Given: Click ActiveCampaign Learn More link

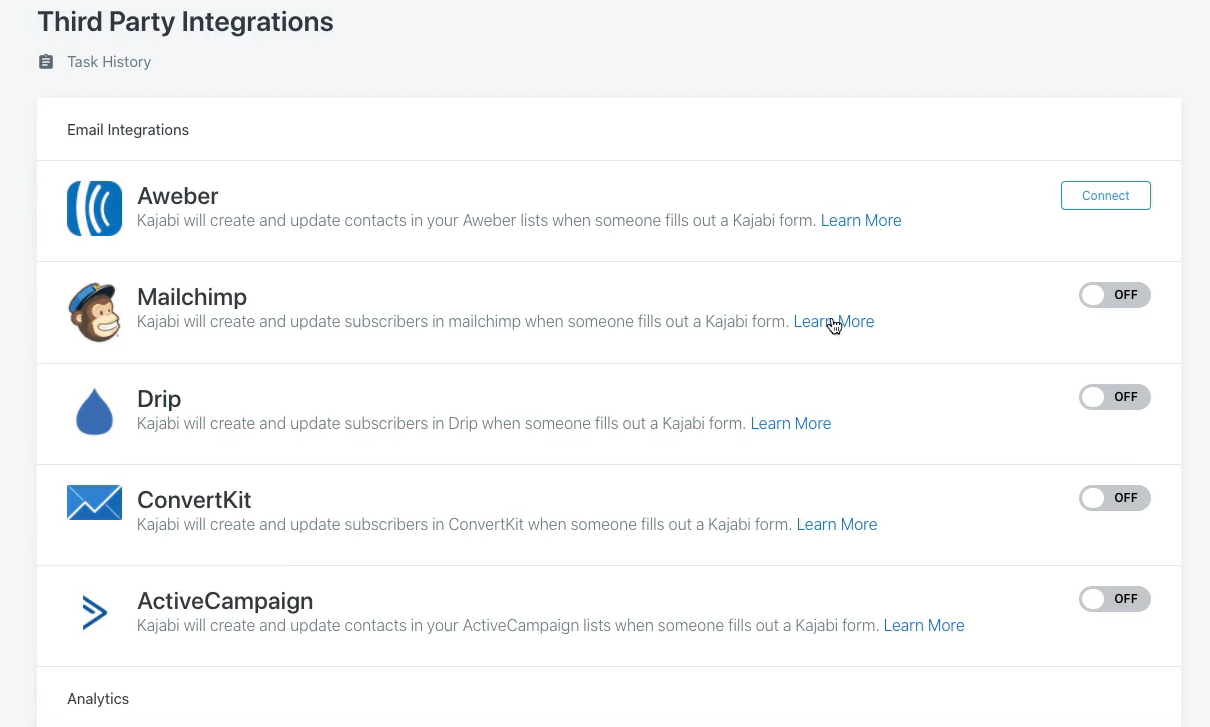Looking at the screenshot, I should click(924, 626).
